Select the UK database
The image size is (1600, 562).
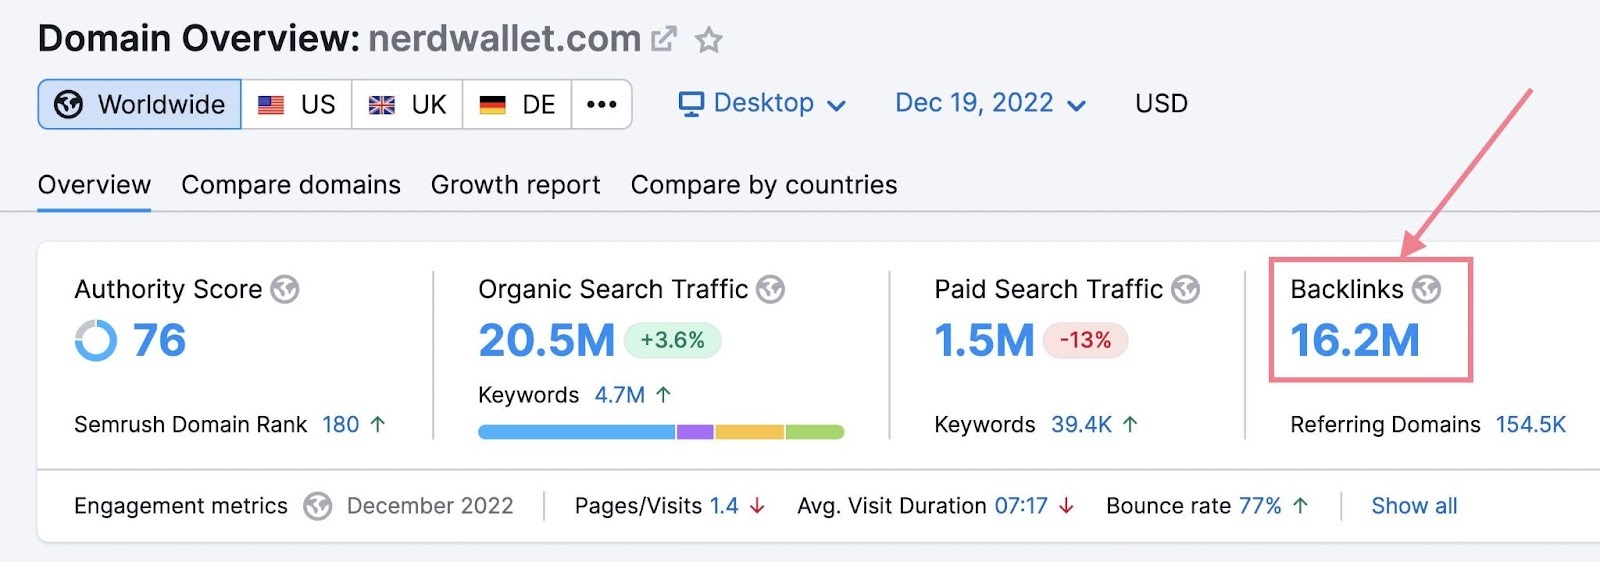coord(407,104)
